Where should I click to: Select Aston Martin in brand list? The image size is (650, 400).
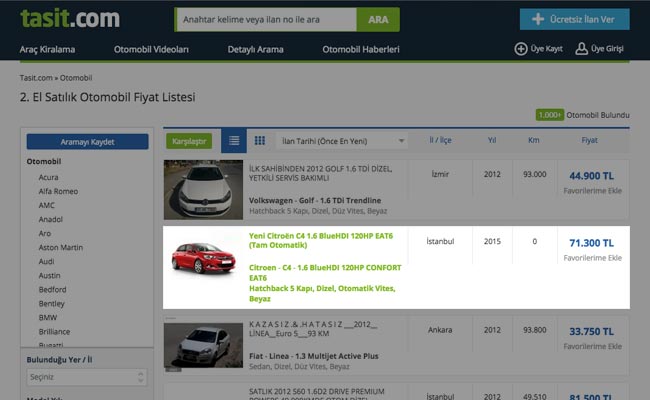pos(61,247)
